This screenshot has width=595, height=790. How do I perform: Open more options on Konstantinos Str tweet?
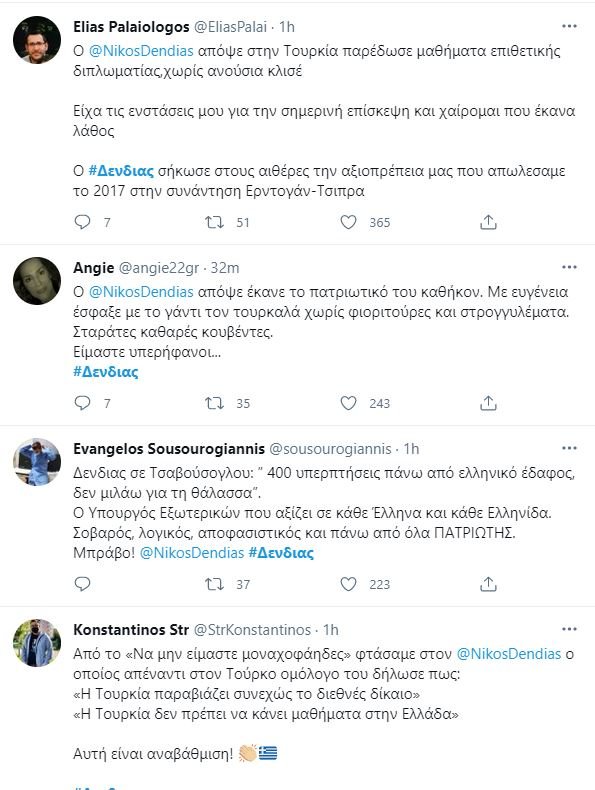(x=569, y=629)
